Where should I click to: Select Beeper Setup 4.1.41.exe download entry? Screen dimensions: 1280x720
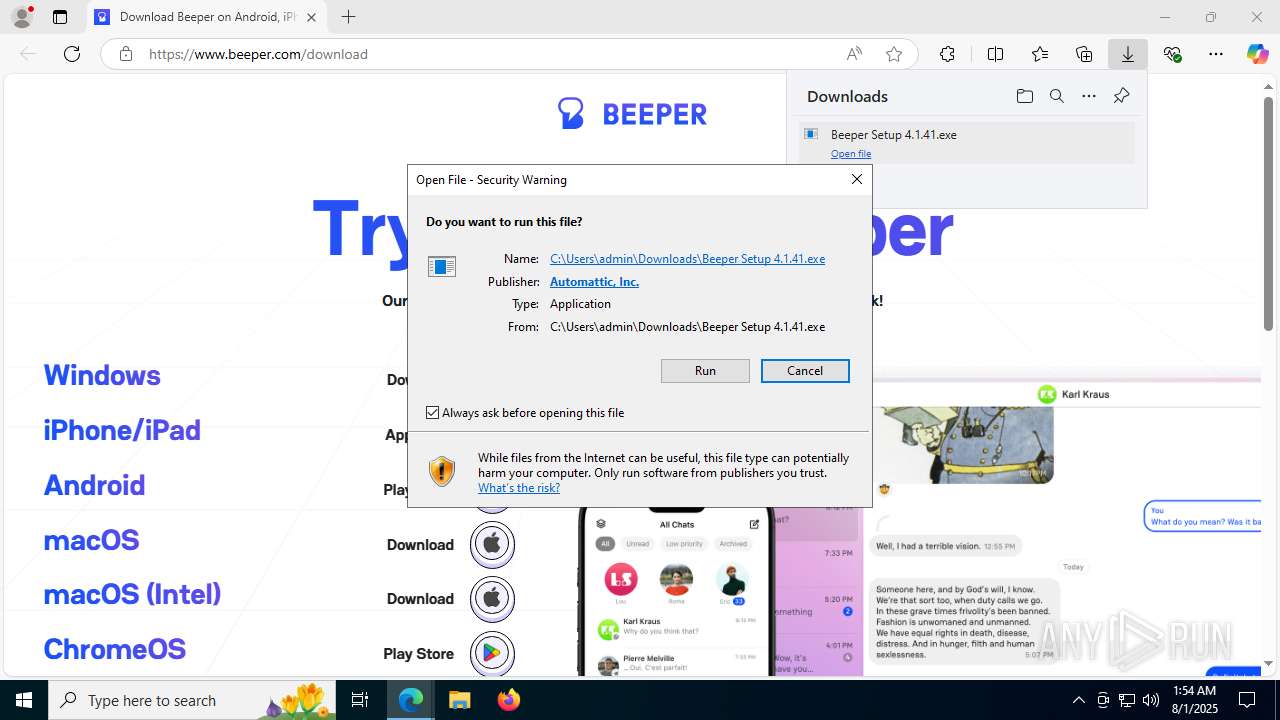point(966,142)
